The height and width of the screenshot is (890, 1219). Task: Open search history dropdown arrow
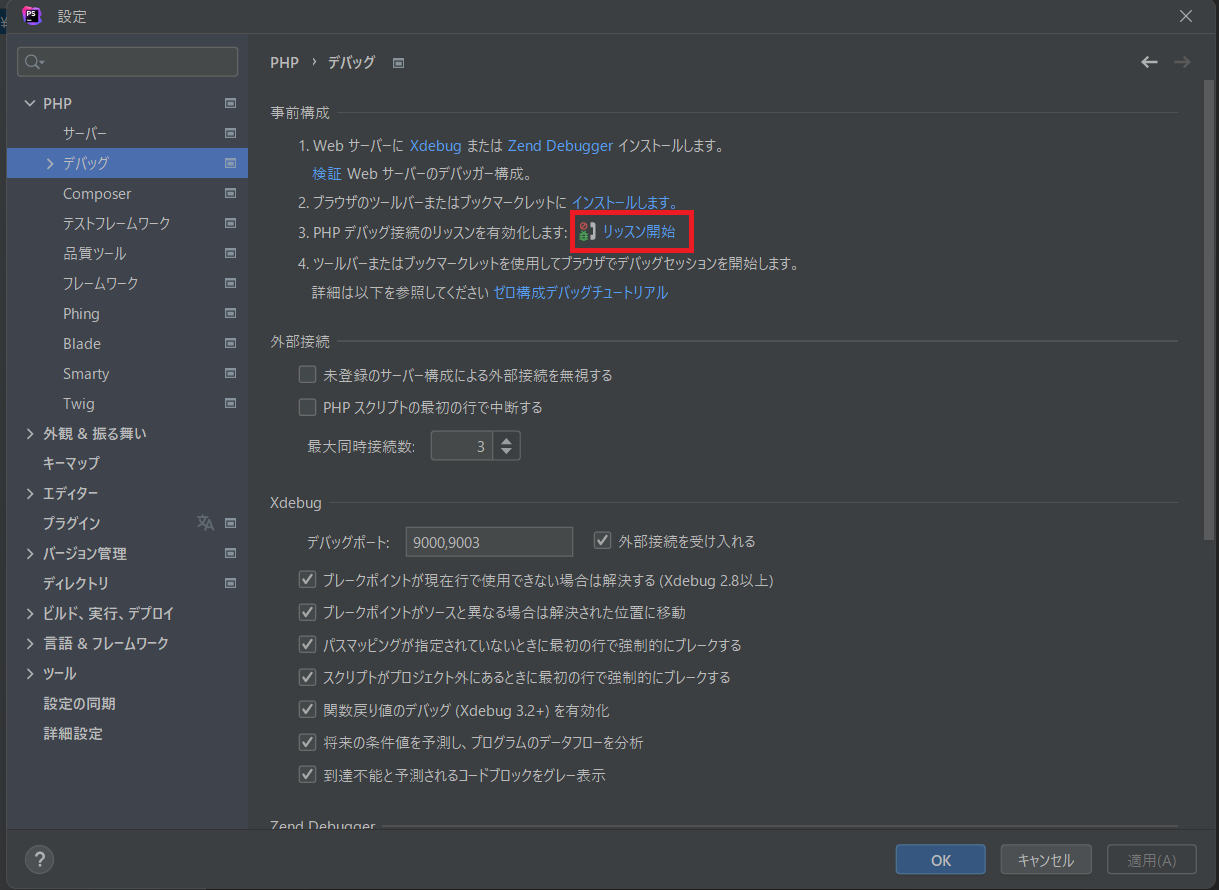(x=43, y=63)
